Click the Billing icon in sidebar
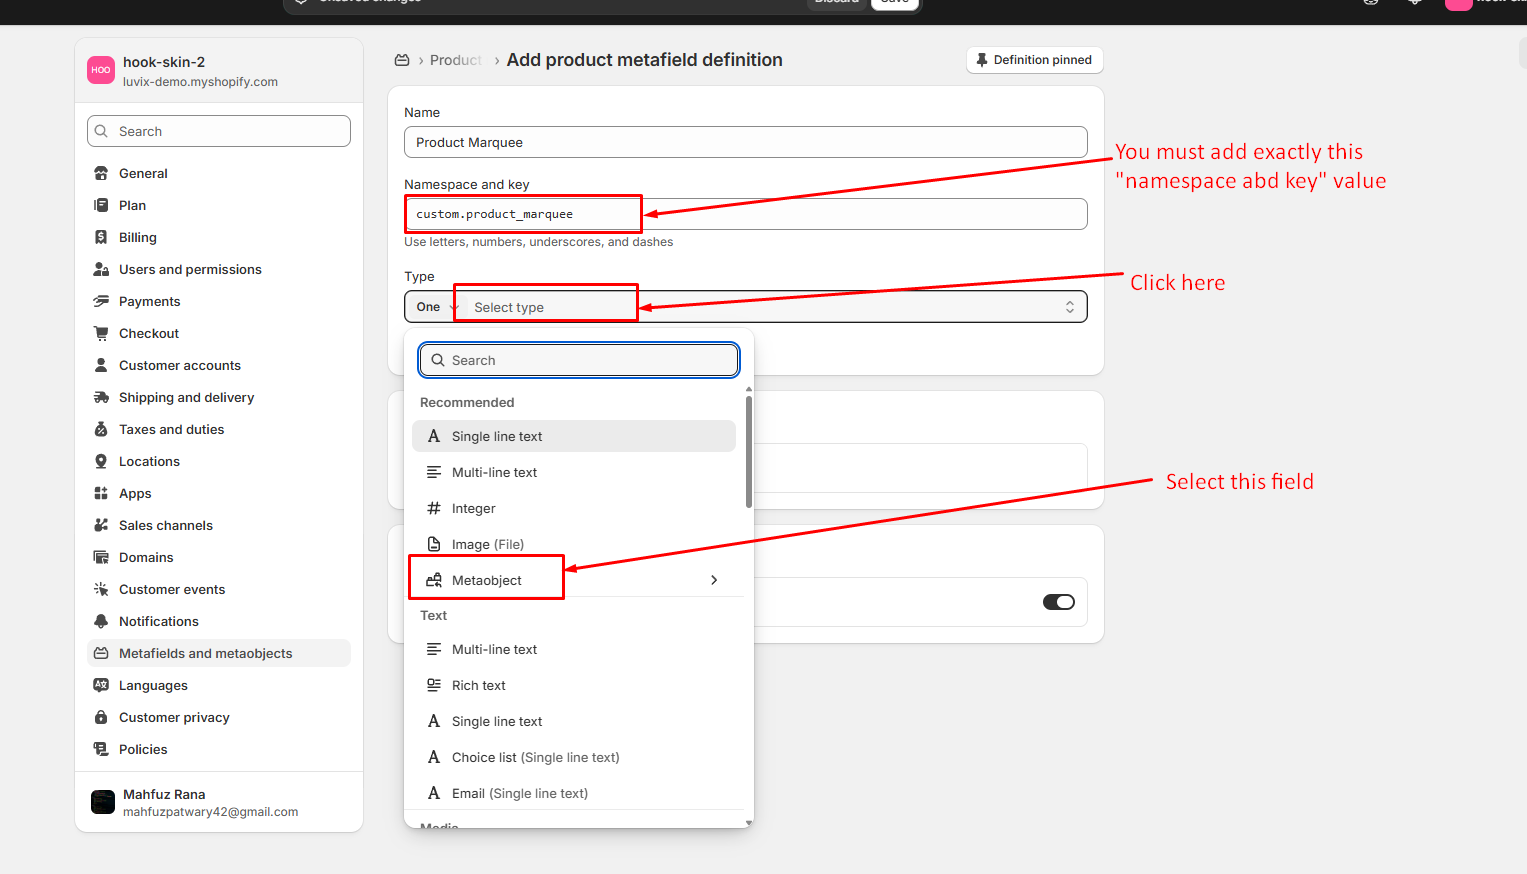The image size is (1527, 874). tap(101, 237)
